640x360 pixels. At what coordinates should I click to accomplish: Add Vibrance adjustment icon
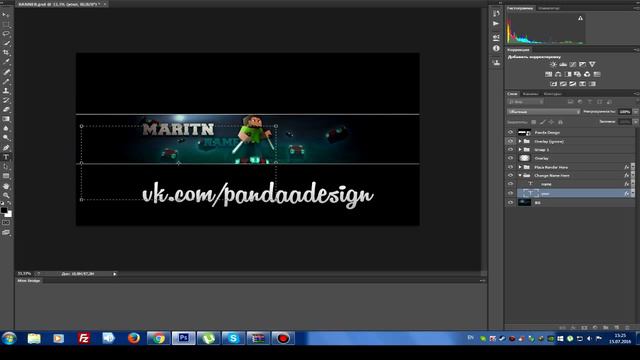click(x=592, y=64)
